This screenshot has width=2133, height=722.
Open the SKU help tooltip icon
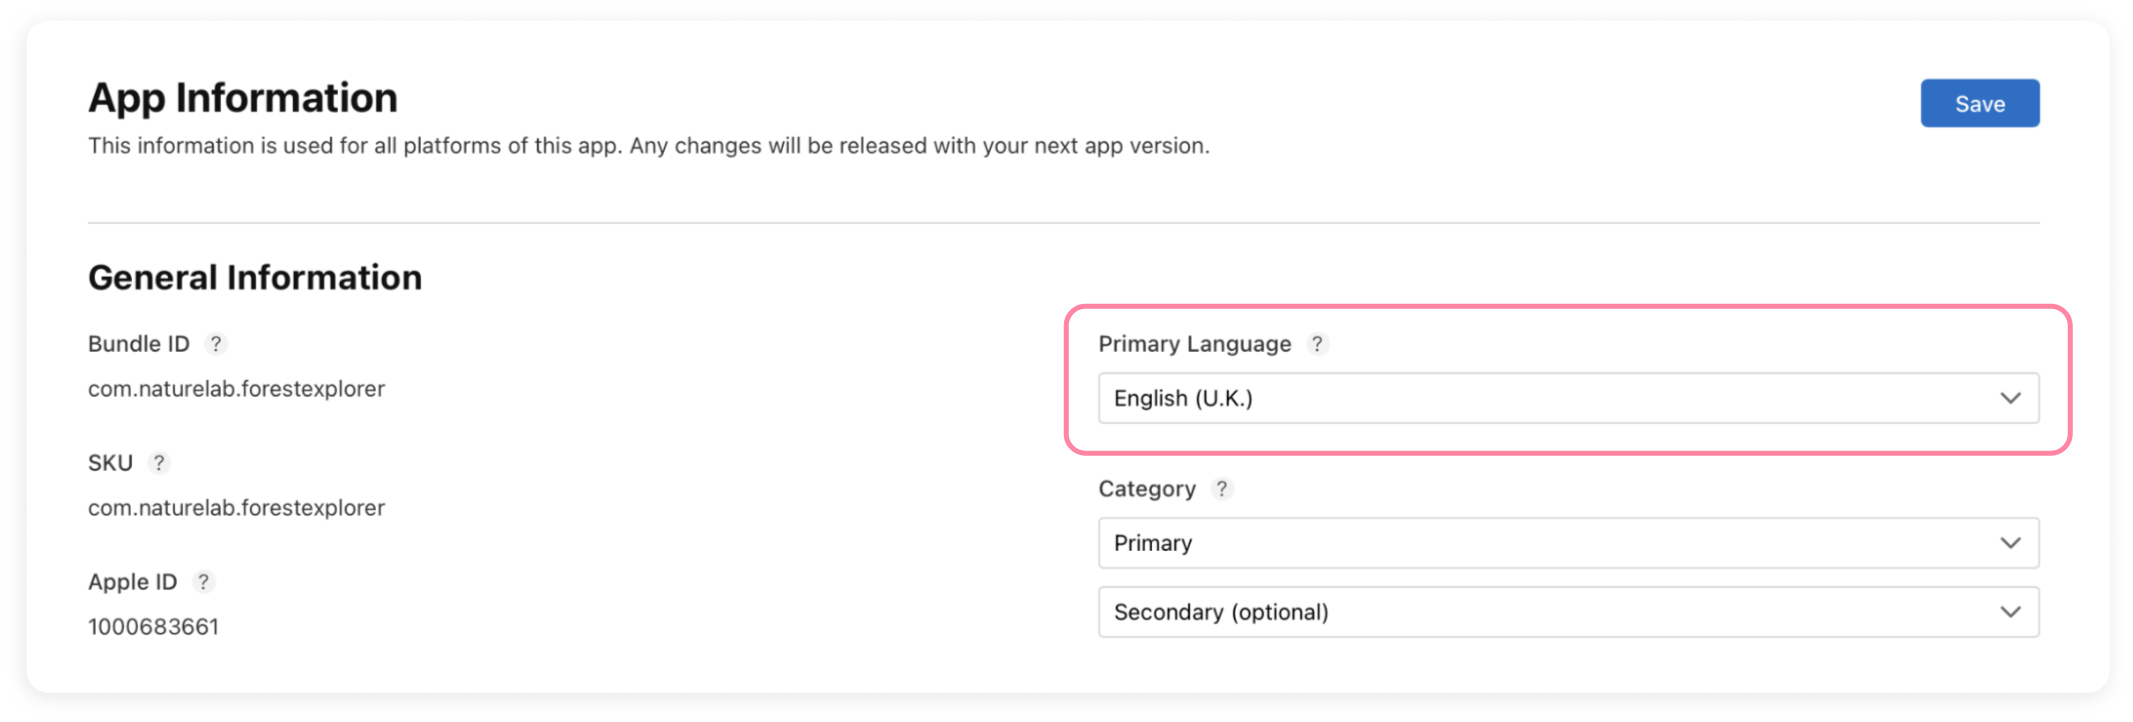(158, 463)
